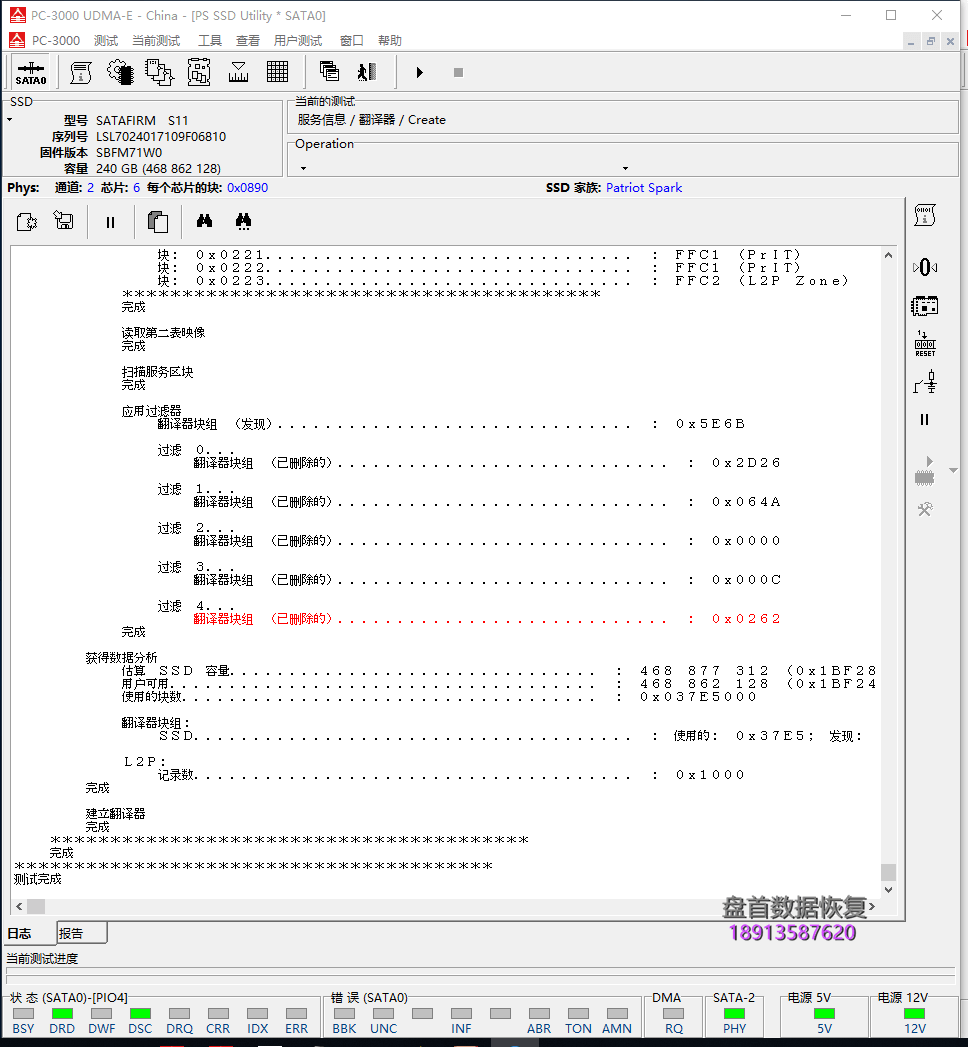Open the left Operation dropdown arrow
Viewport: 968px width, 1047px height.
coord(304,168)
